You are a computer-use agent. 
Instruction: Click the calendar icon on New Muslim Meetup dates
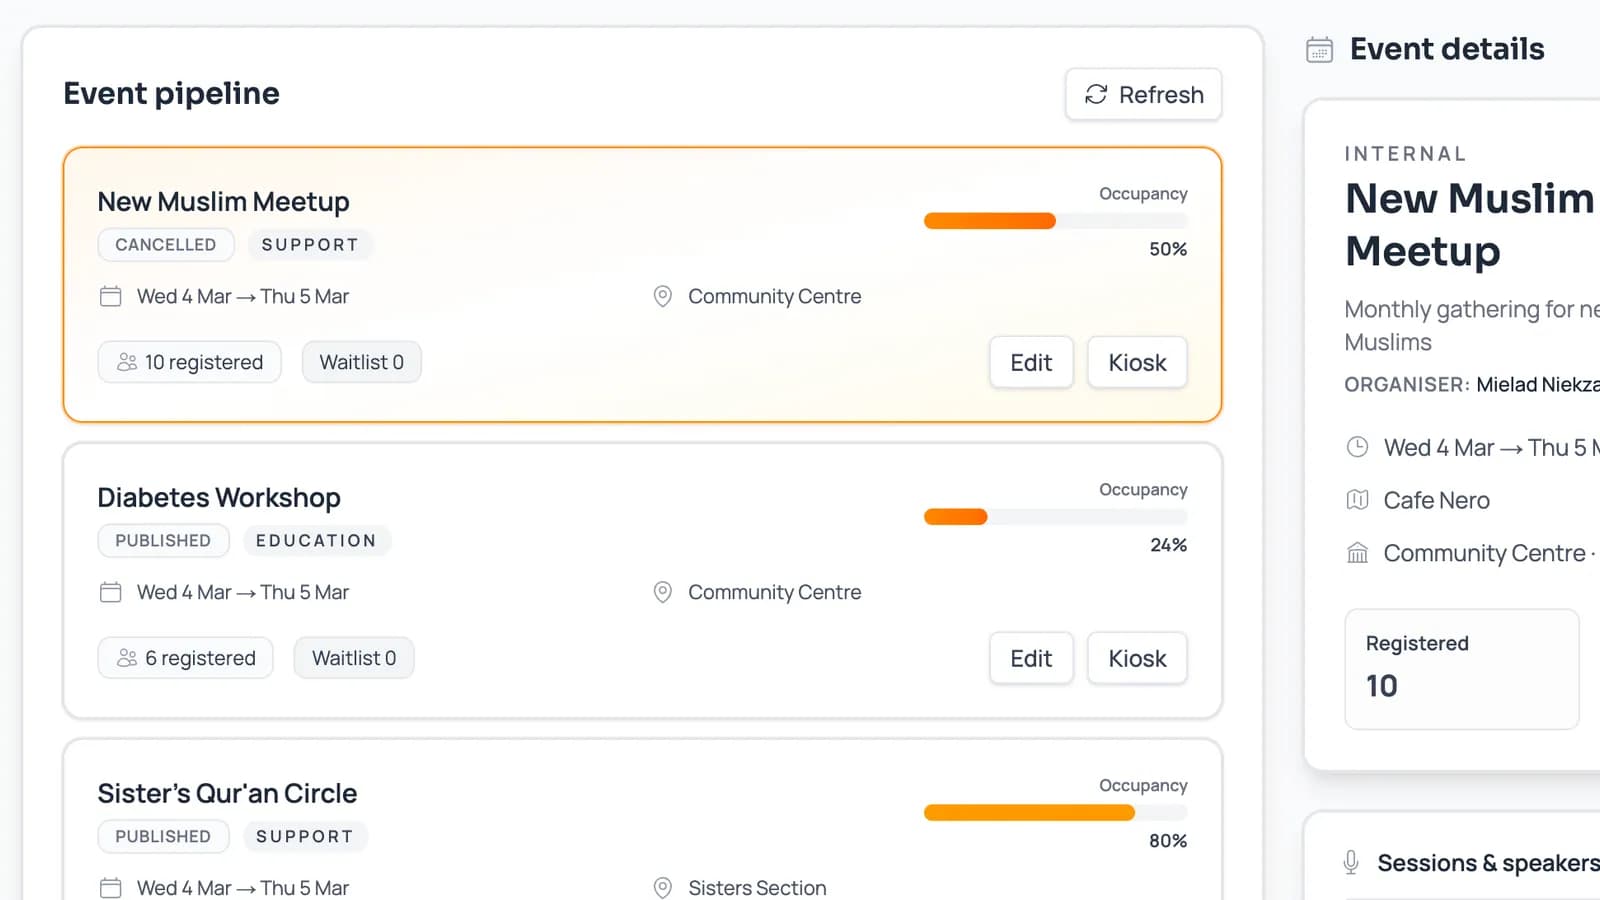tap(110, 296)
